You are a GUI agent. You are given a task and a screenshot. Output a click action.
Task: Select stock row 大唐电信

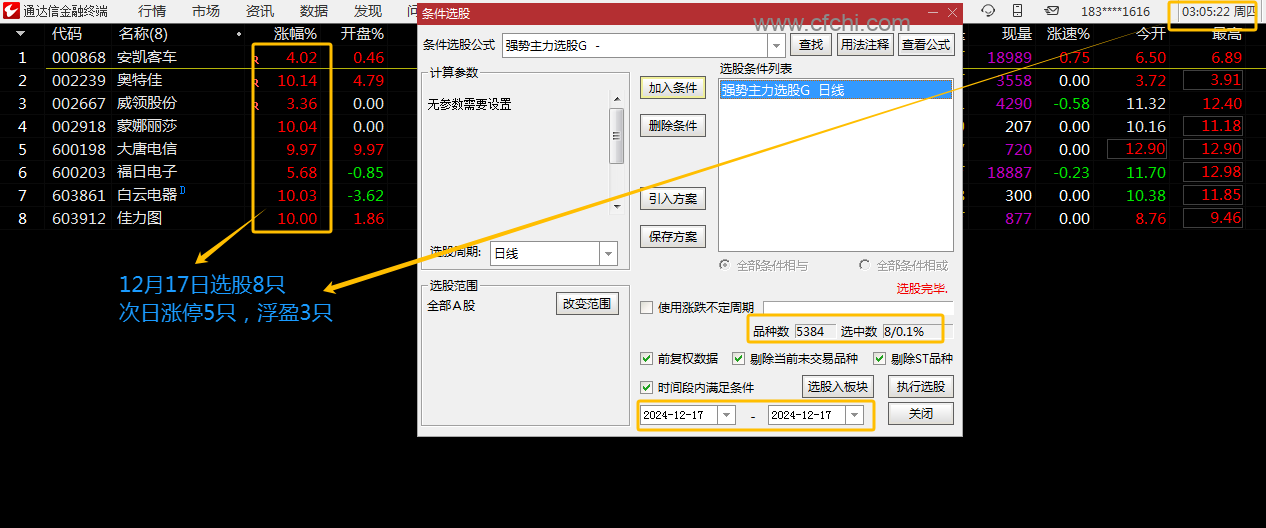point(147,150)
